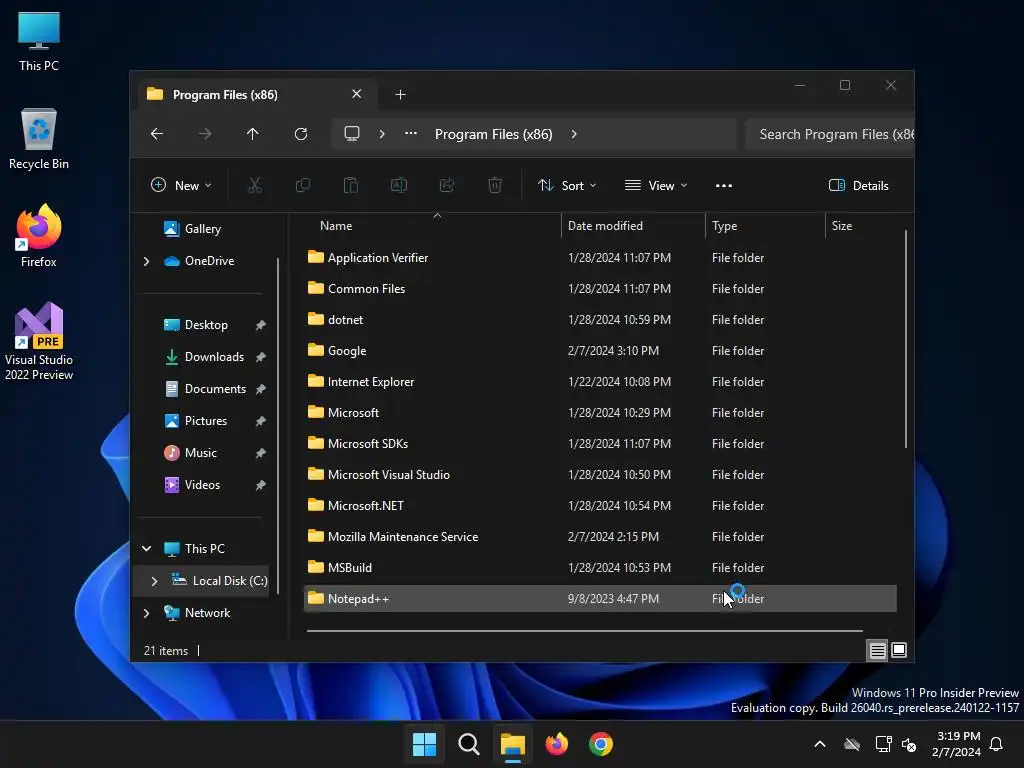Show hidden path ellipsis in address bar

[411, 133]
